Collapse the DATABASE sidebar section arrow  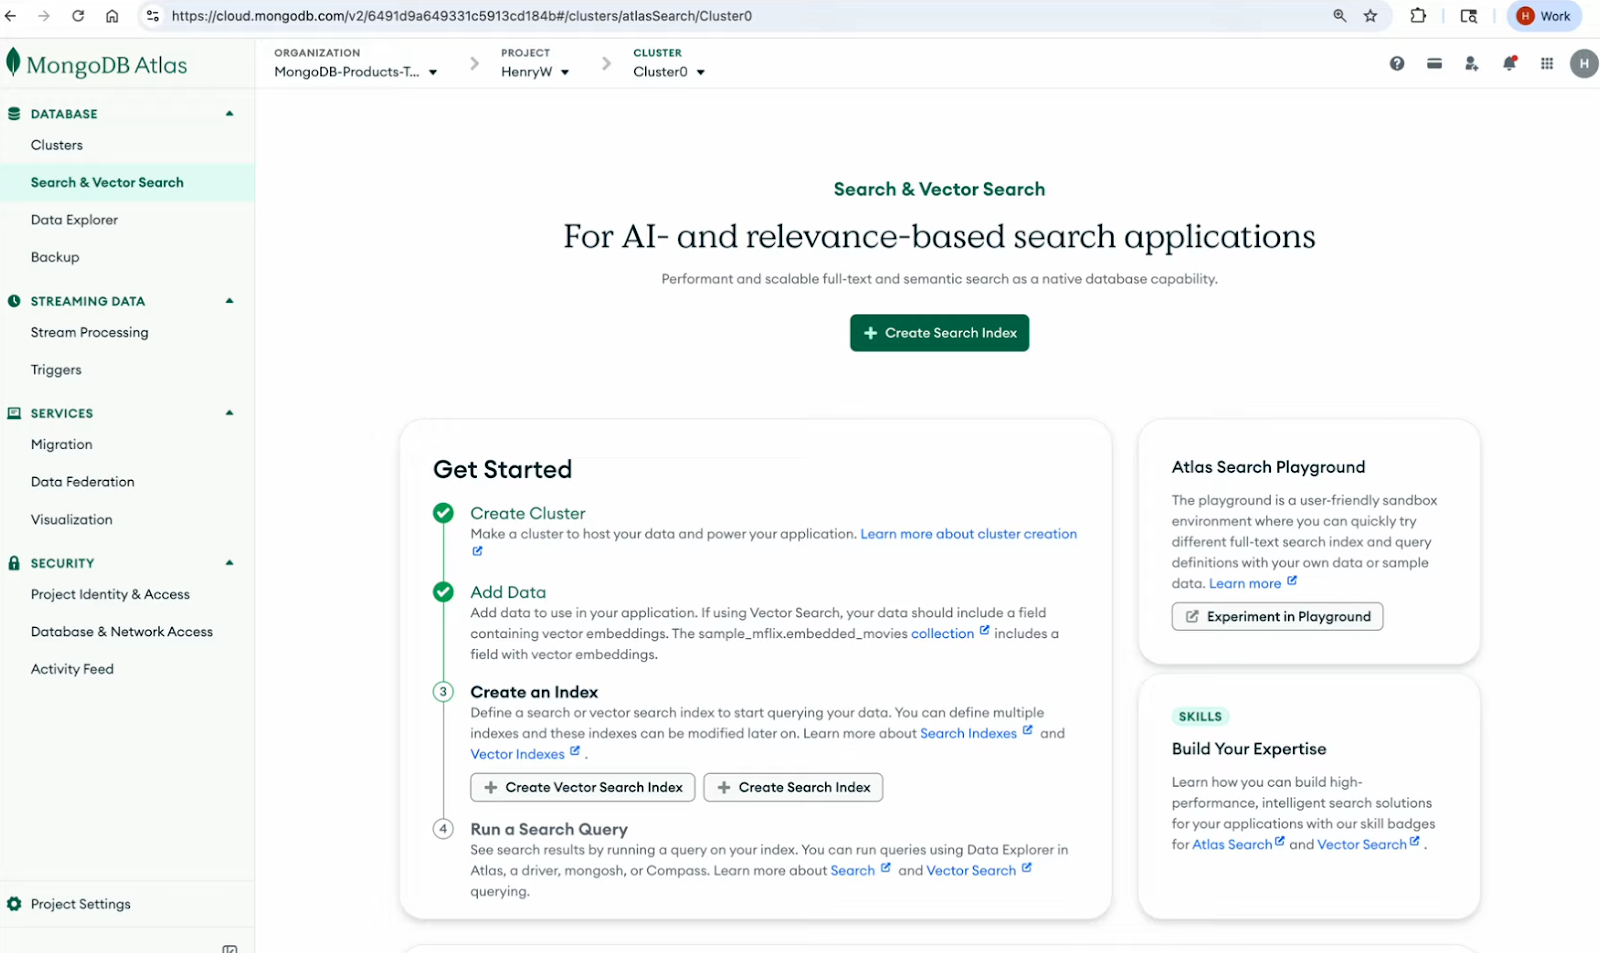(230, 114)
